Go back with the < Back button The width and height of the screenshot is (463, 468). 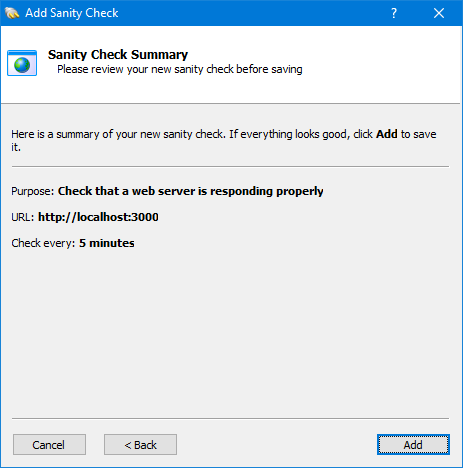point(140,444)
